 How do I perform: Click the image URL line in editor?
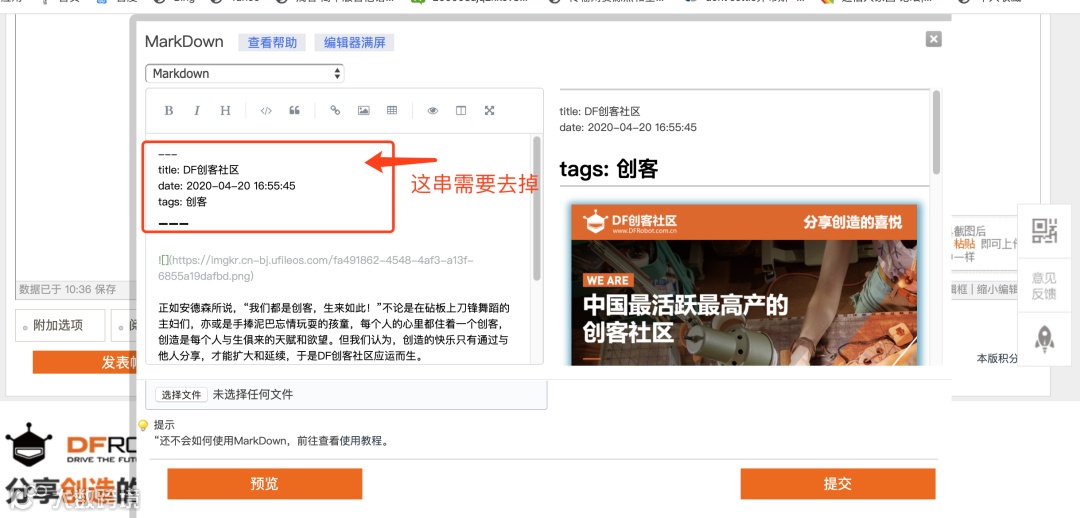(315, 268)
